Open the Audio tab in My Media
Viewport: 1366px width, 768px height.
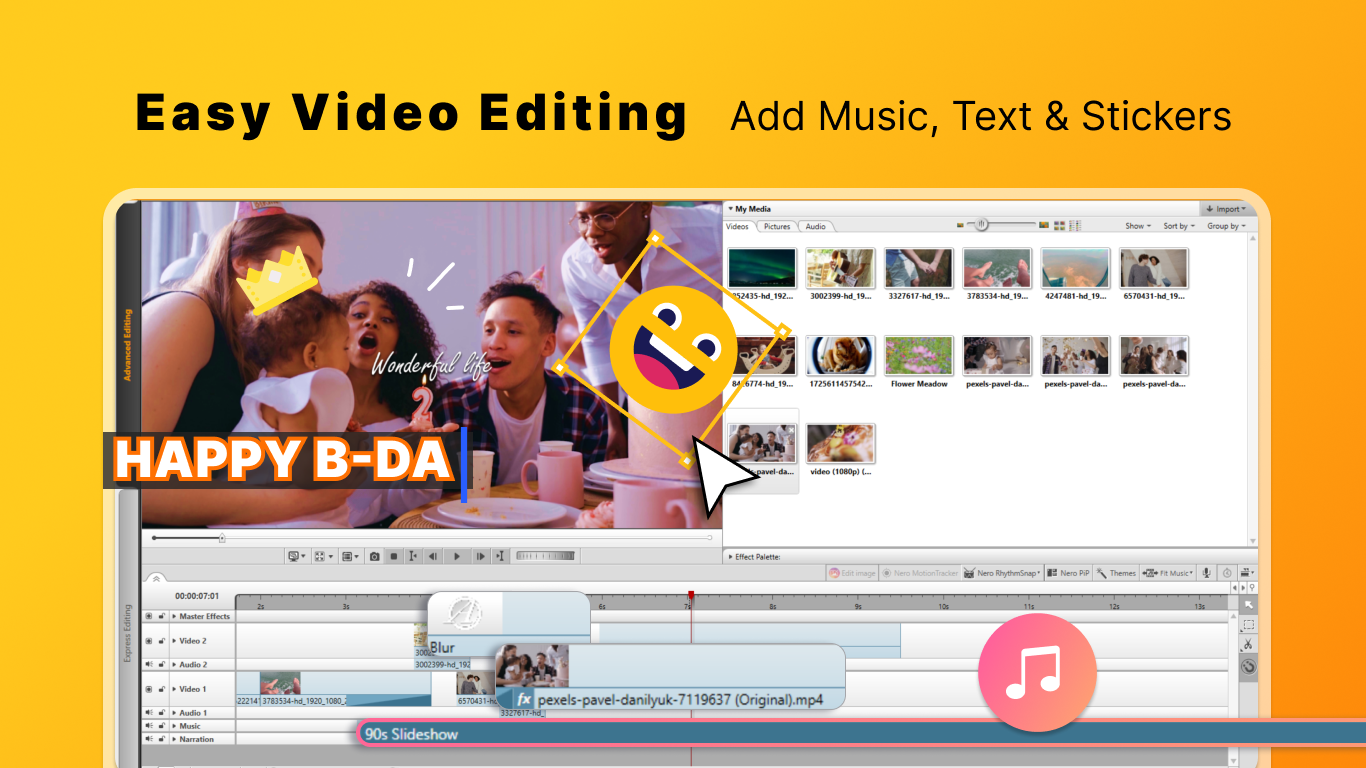814,226
